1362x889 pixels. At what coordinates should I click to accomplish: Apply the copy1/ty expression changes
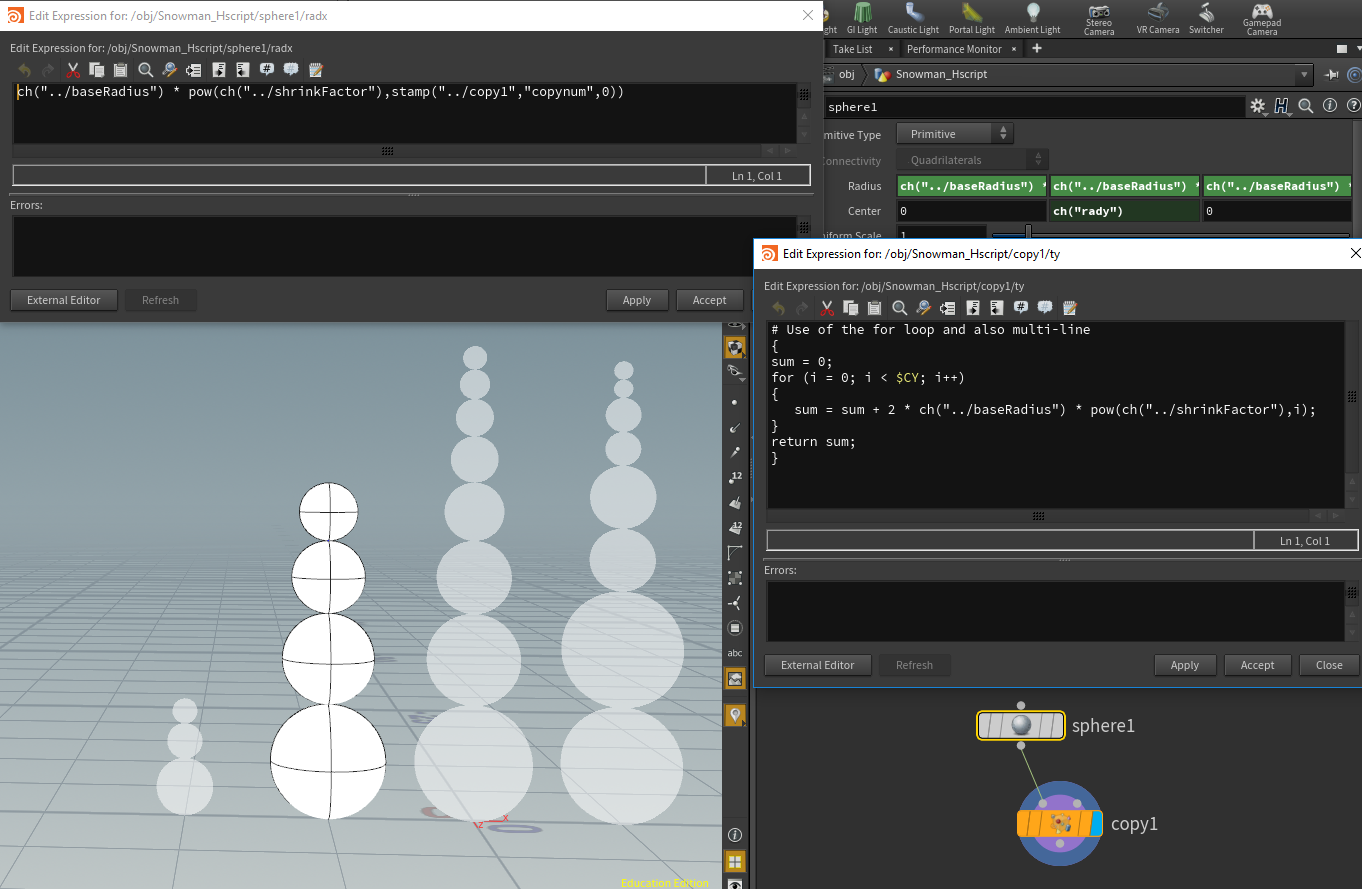(x=1185, y=665)
